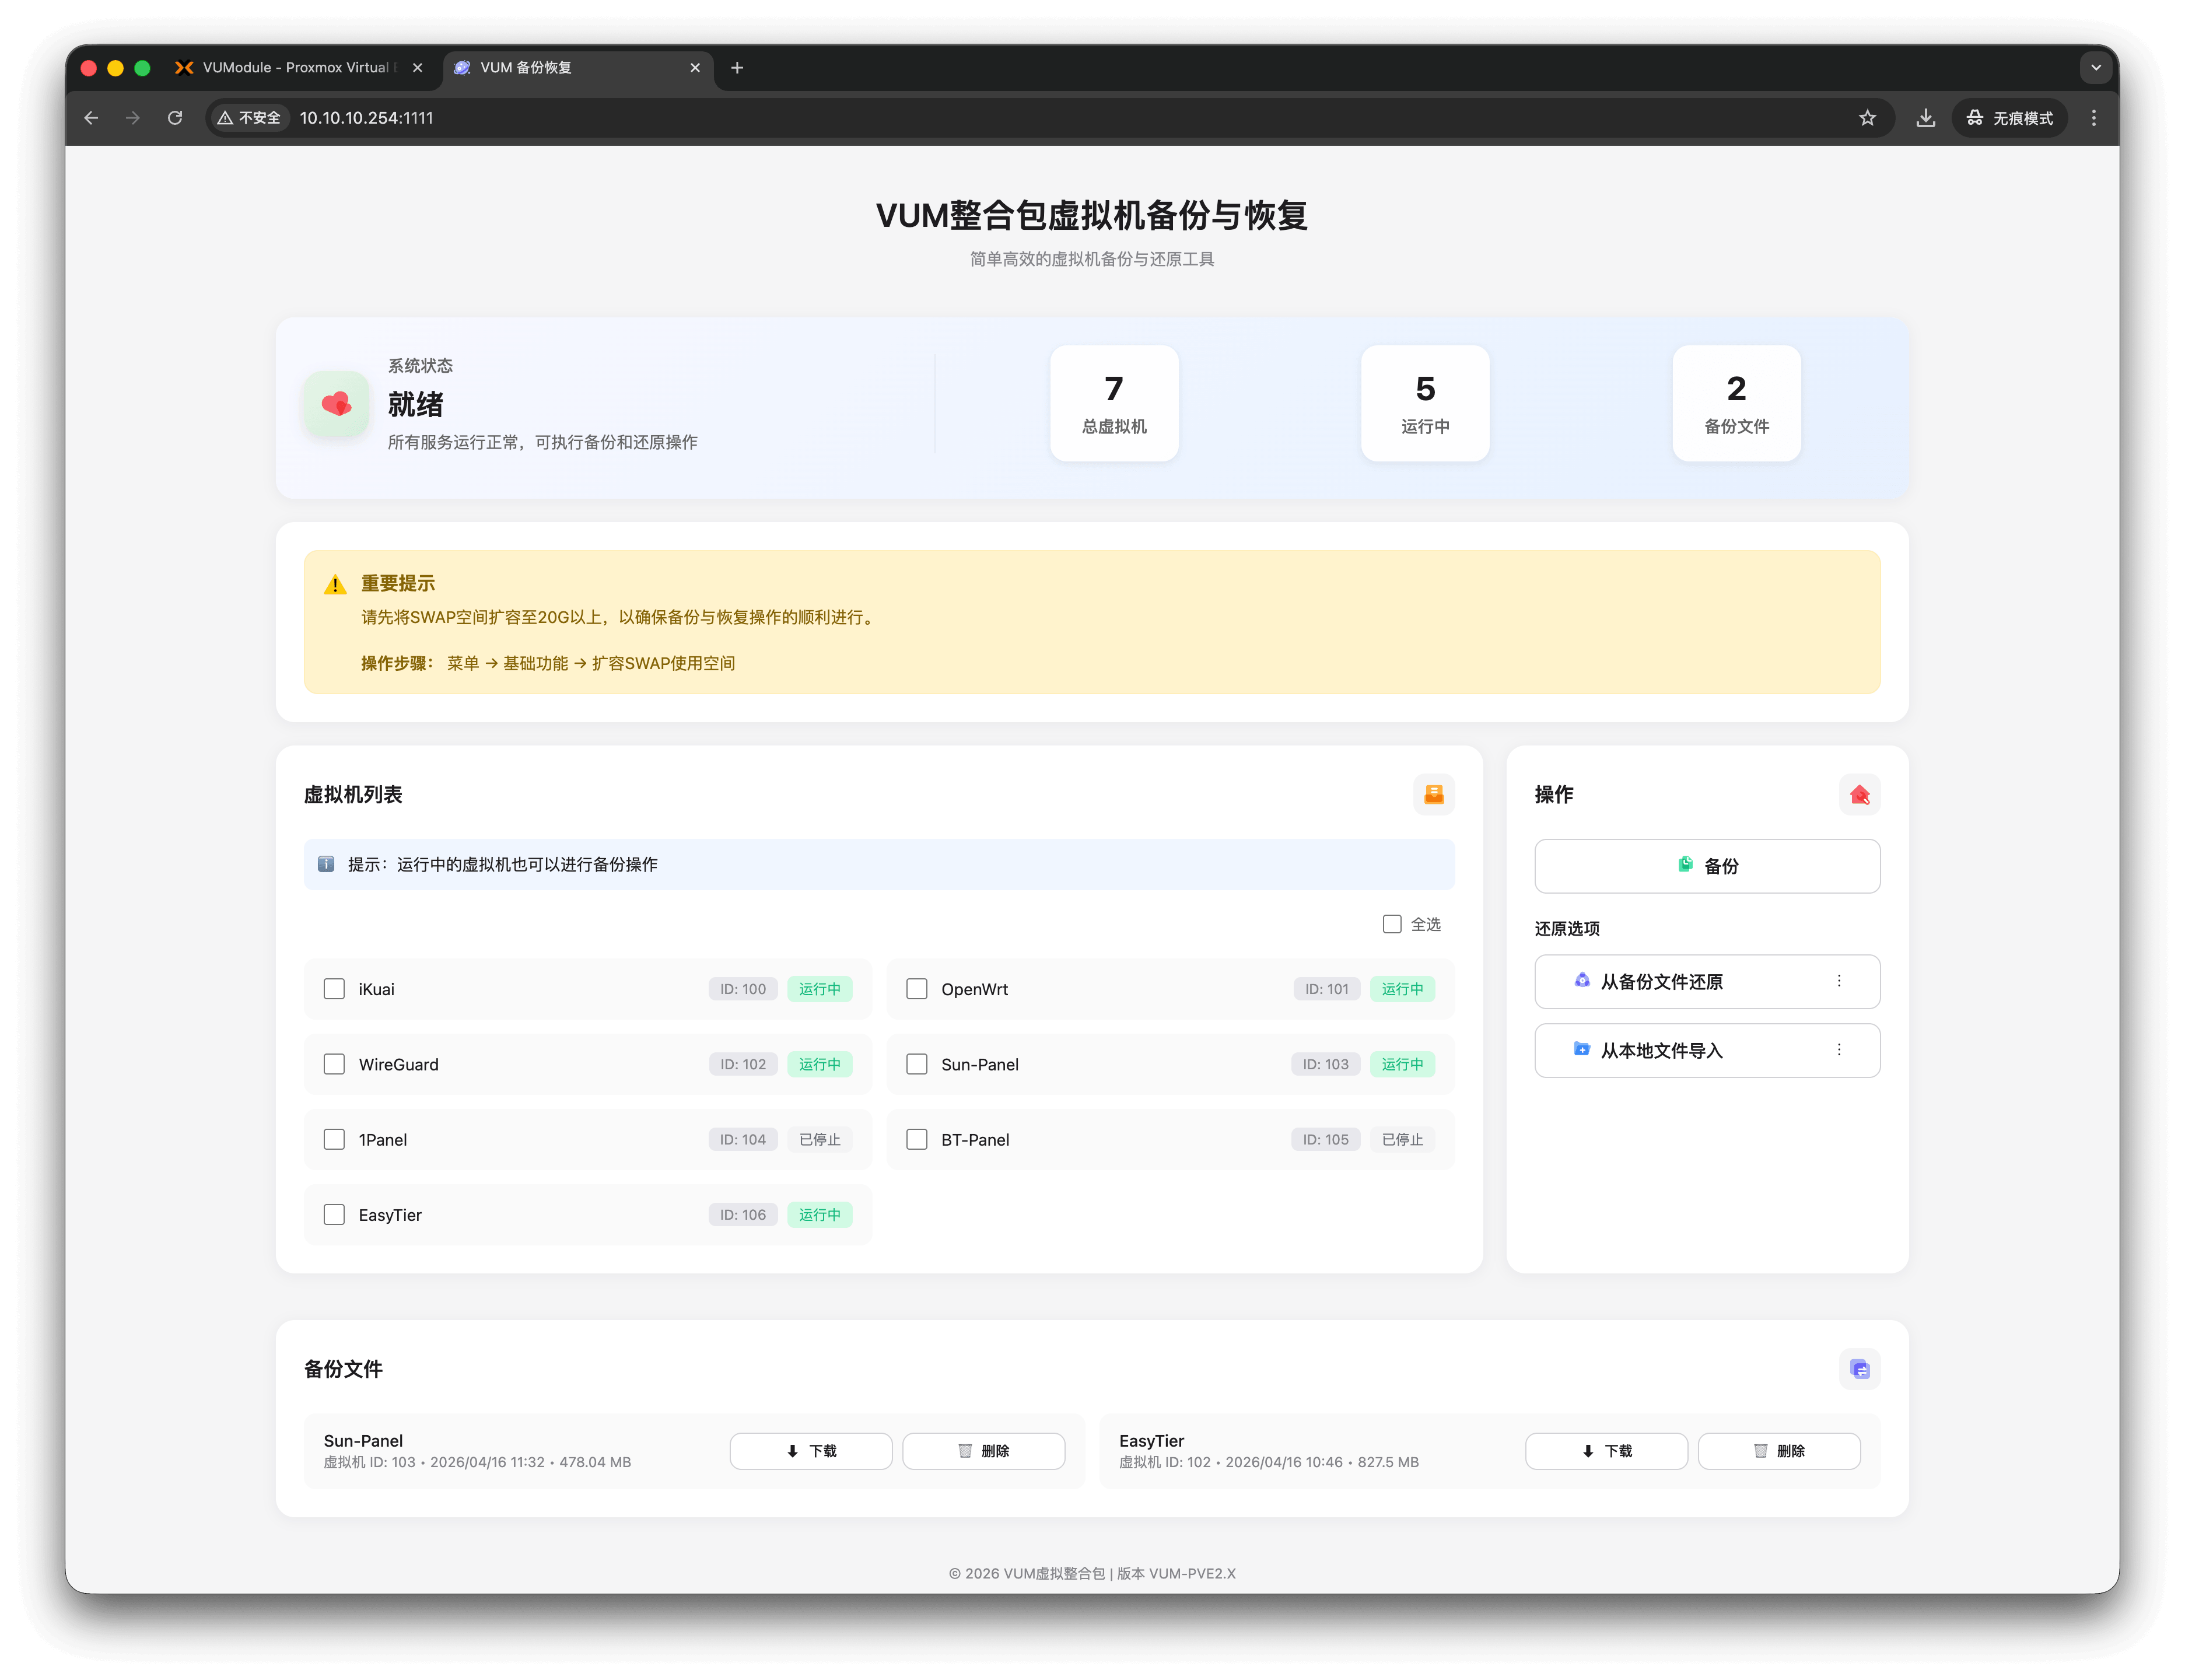
Task: Bookmark this page with the star icon
Action: (x=1867, y=118)
